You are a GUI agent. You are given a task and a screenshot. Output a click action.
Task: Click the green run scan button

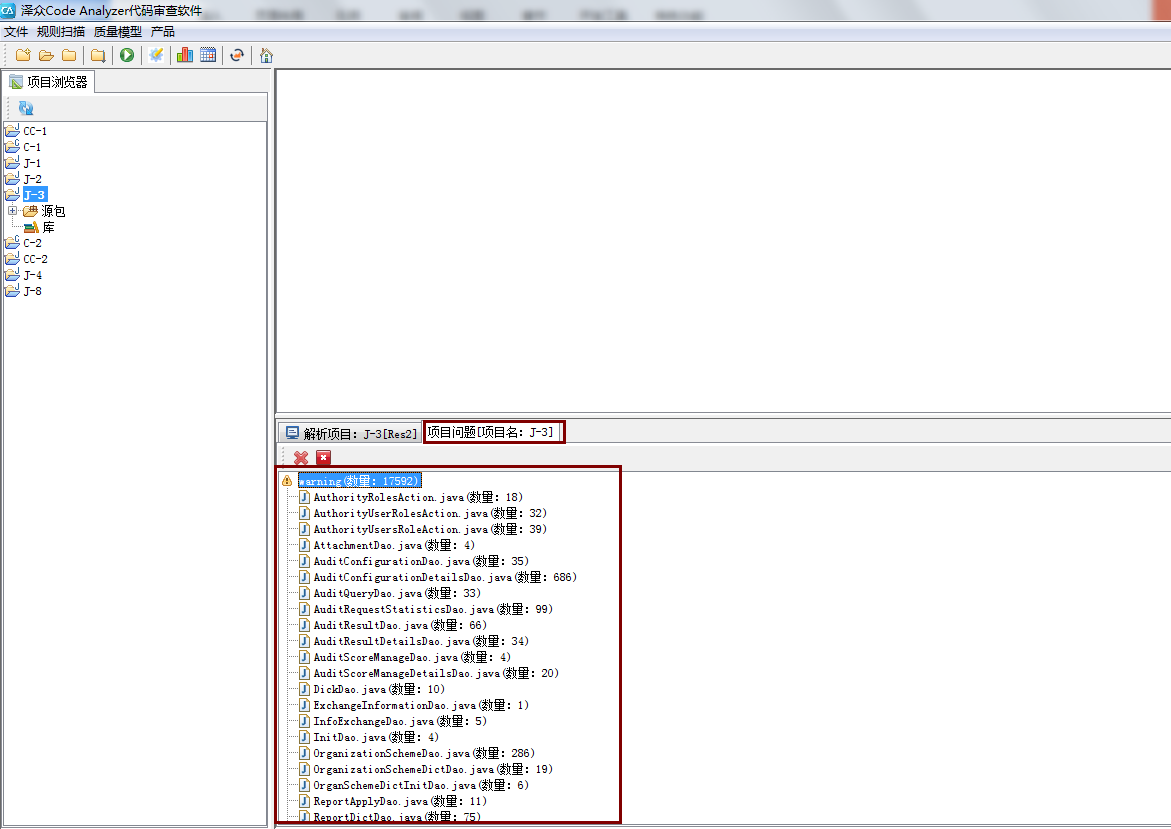click(127, 55)
